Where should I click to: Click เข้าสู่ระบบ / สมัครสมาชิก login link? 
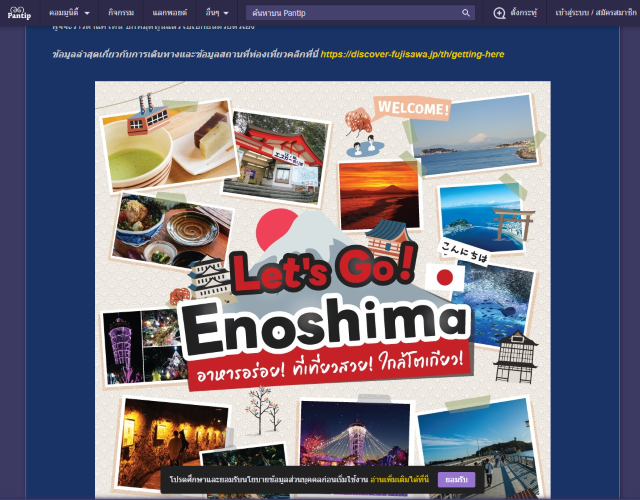pyautogui.click(x=596, y=13)
